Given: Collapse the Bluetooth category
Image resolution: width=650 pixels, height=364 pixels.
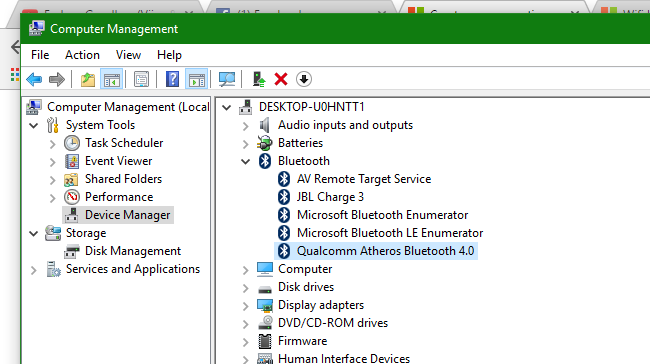Looking at the screenshot, I should click(x=245, y=161).
